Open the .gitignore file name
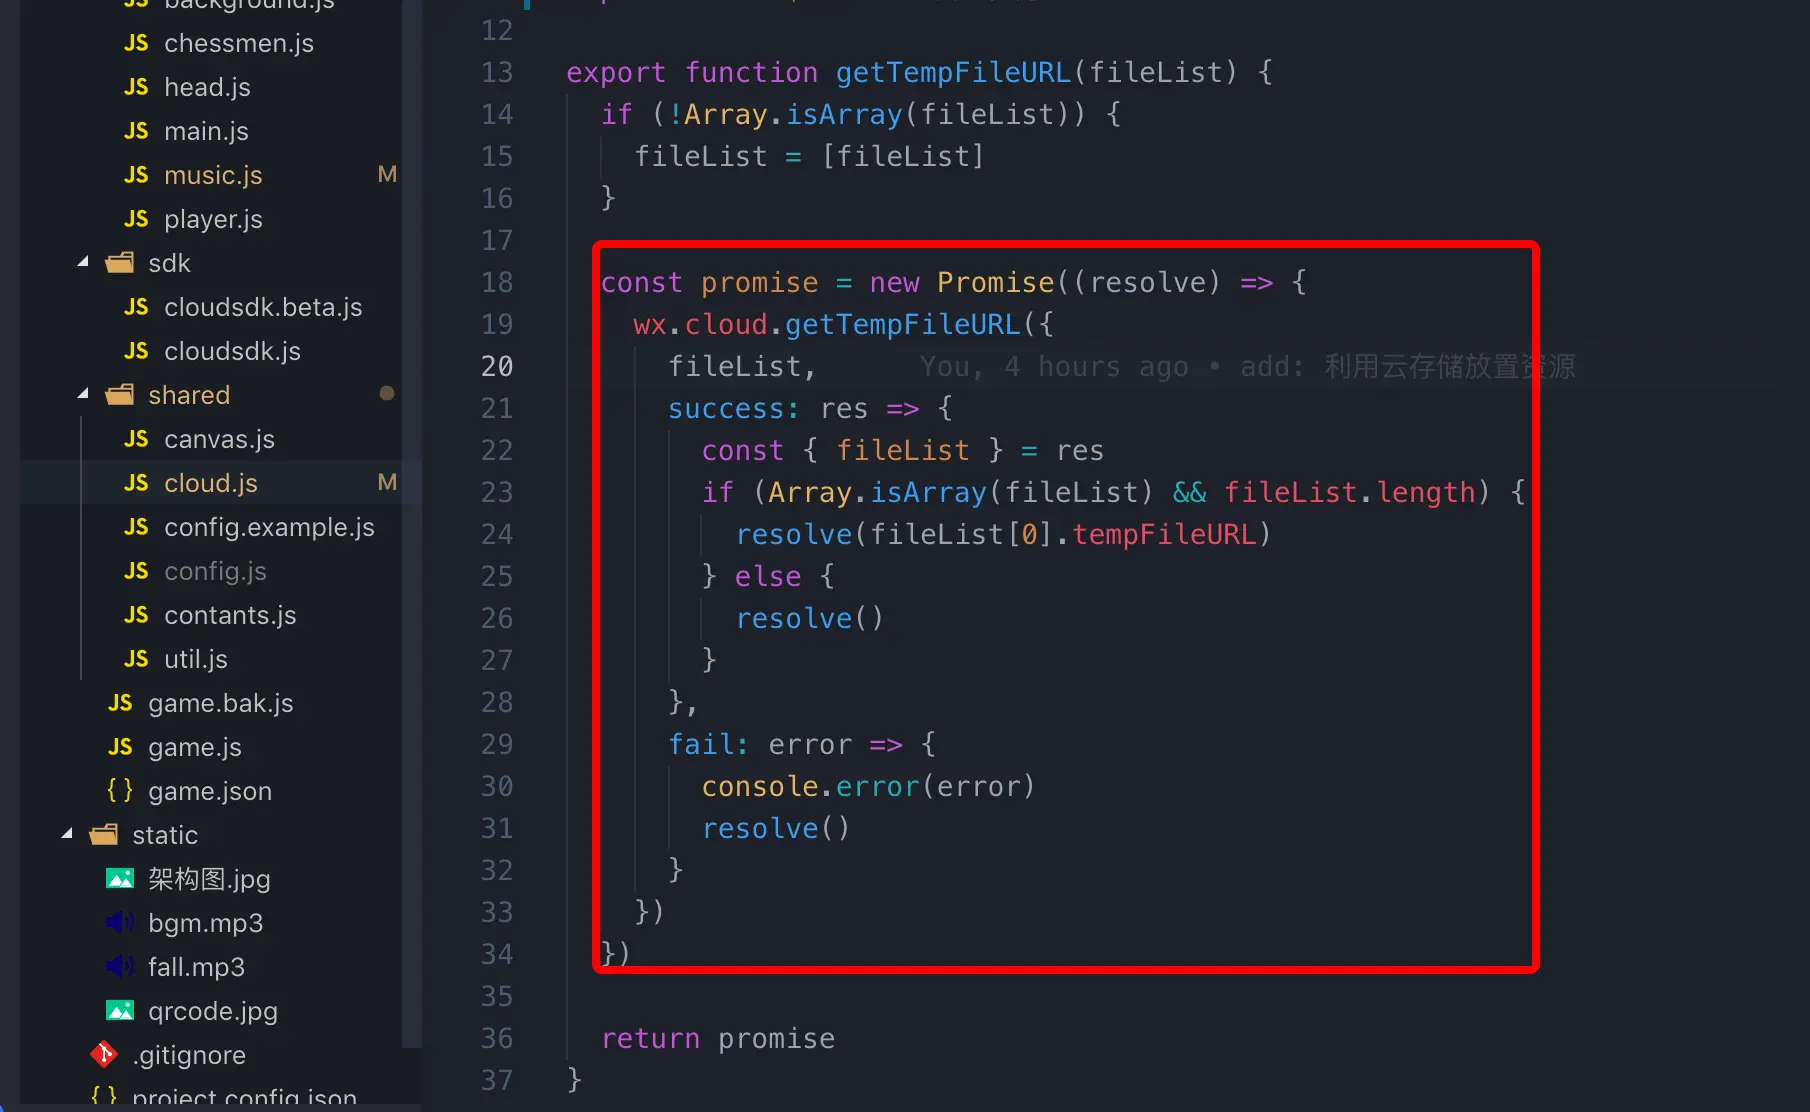 pos(189,1055)
